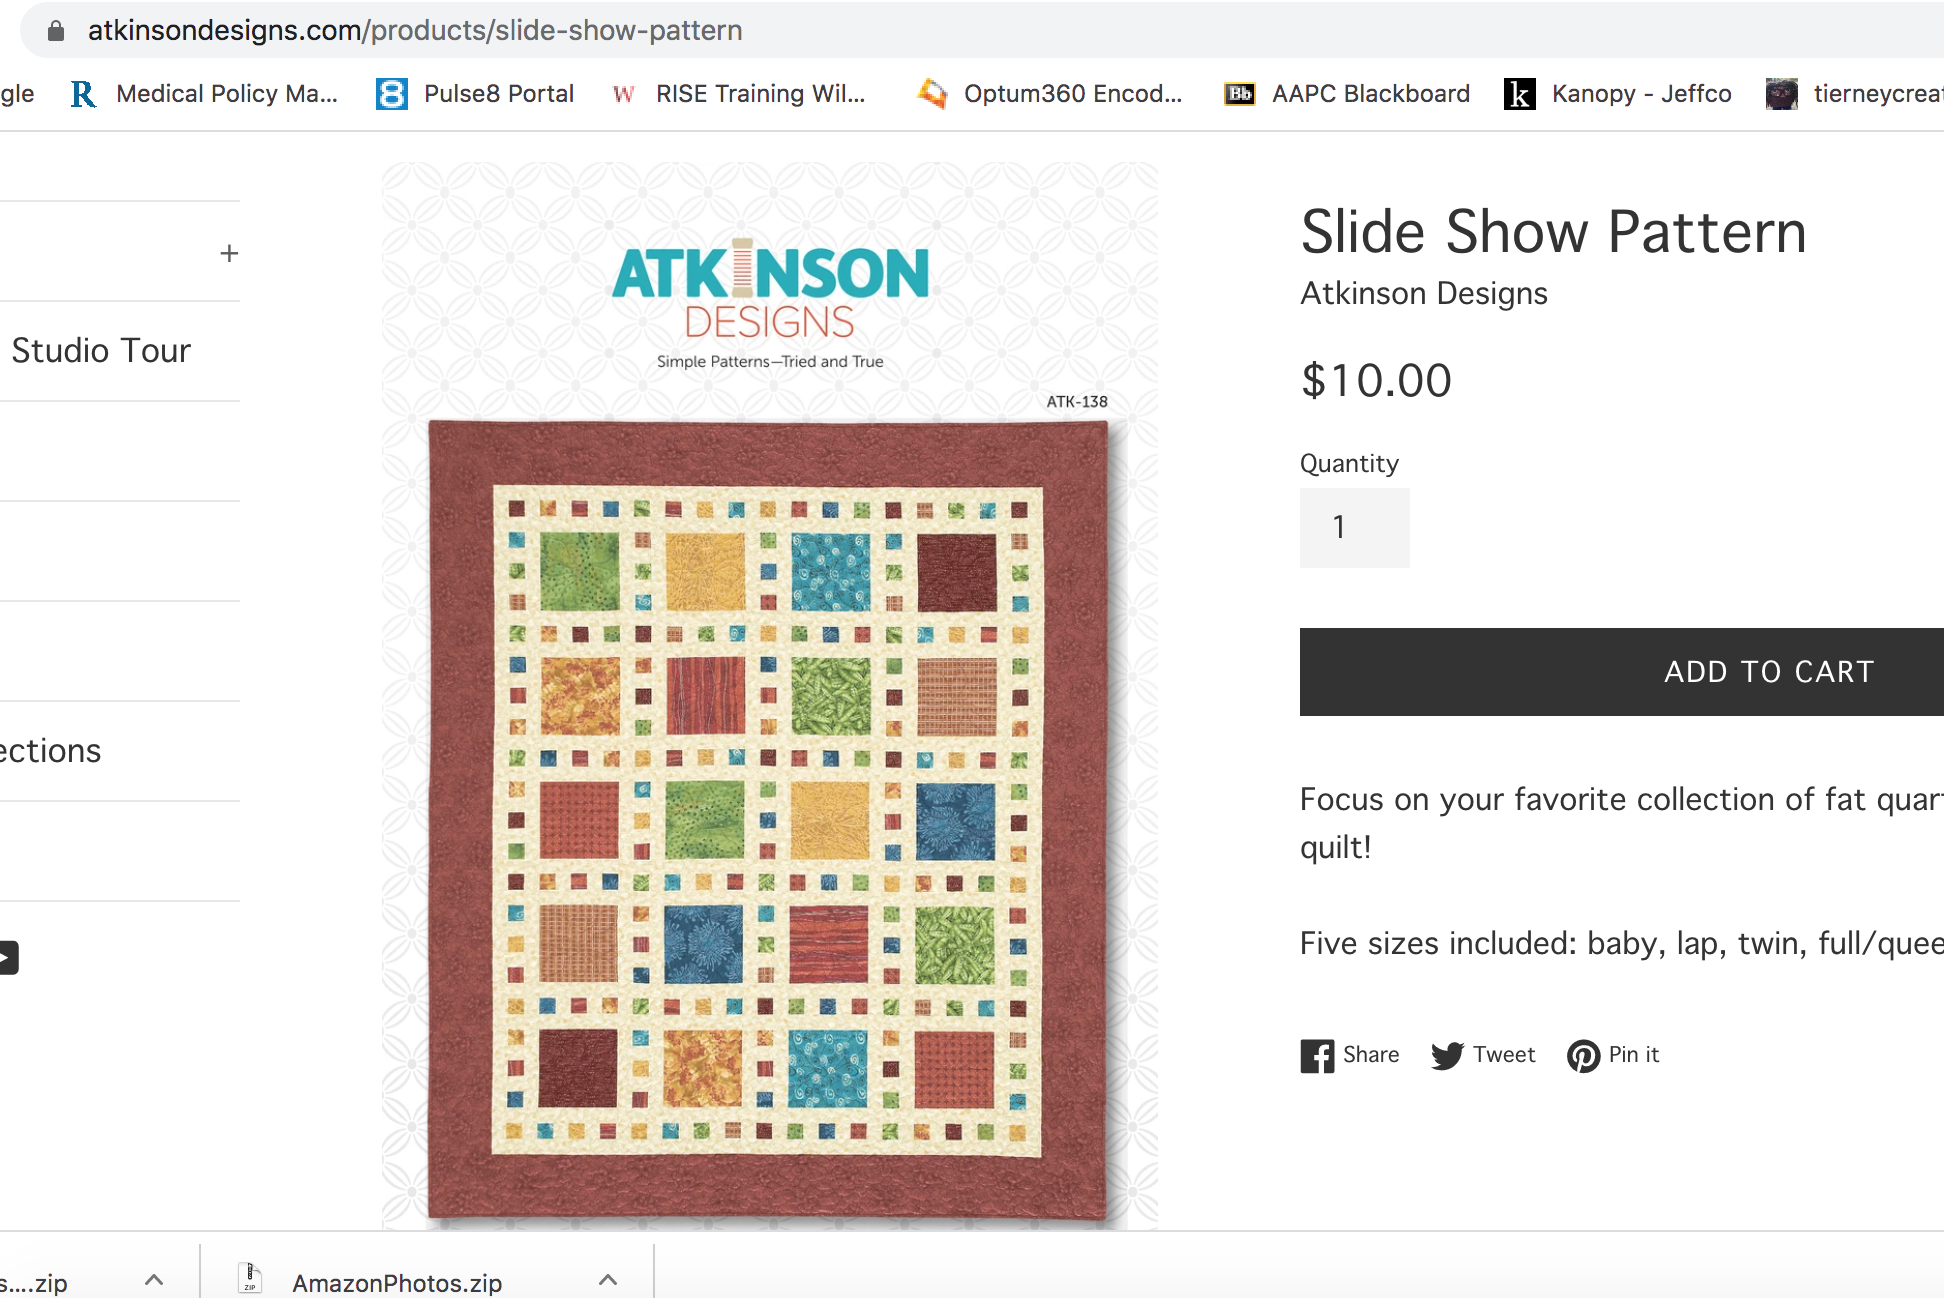Open the AAPC Blackboard bookmark
This screenshot has width=1944, height=1298.
(1347, 94)
